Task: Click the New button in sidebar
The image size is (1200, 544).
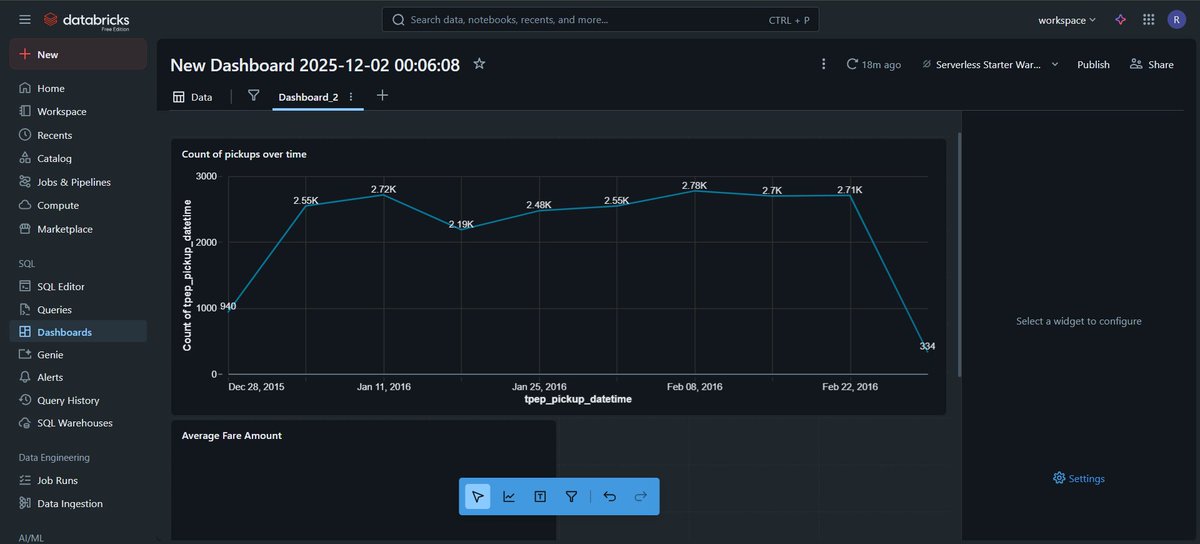Action: click(78, 54)
